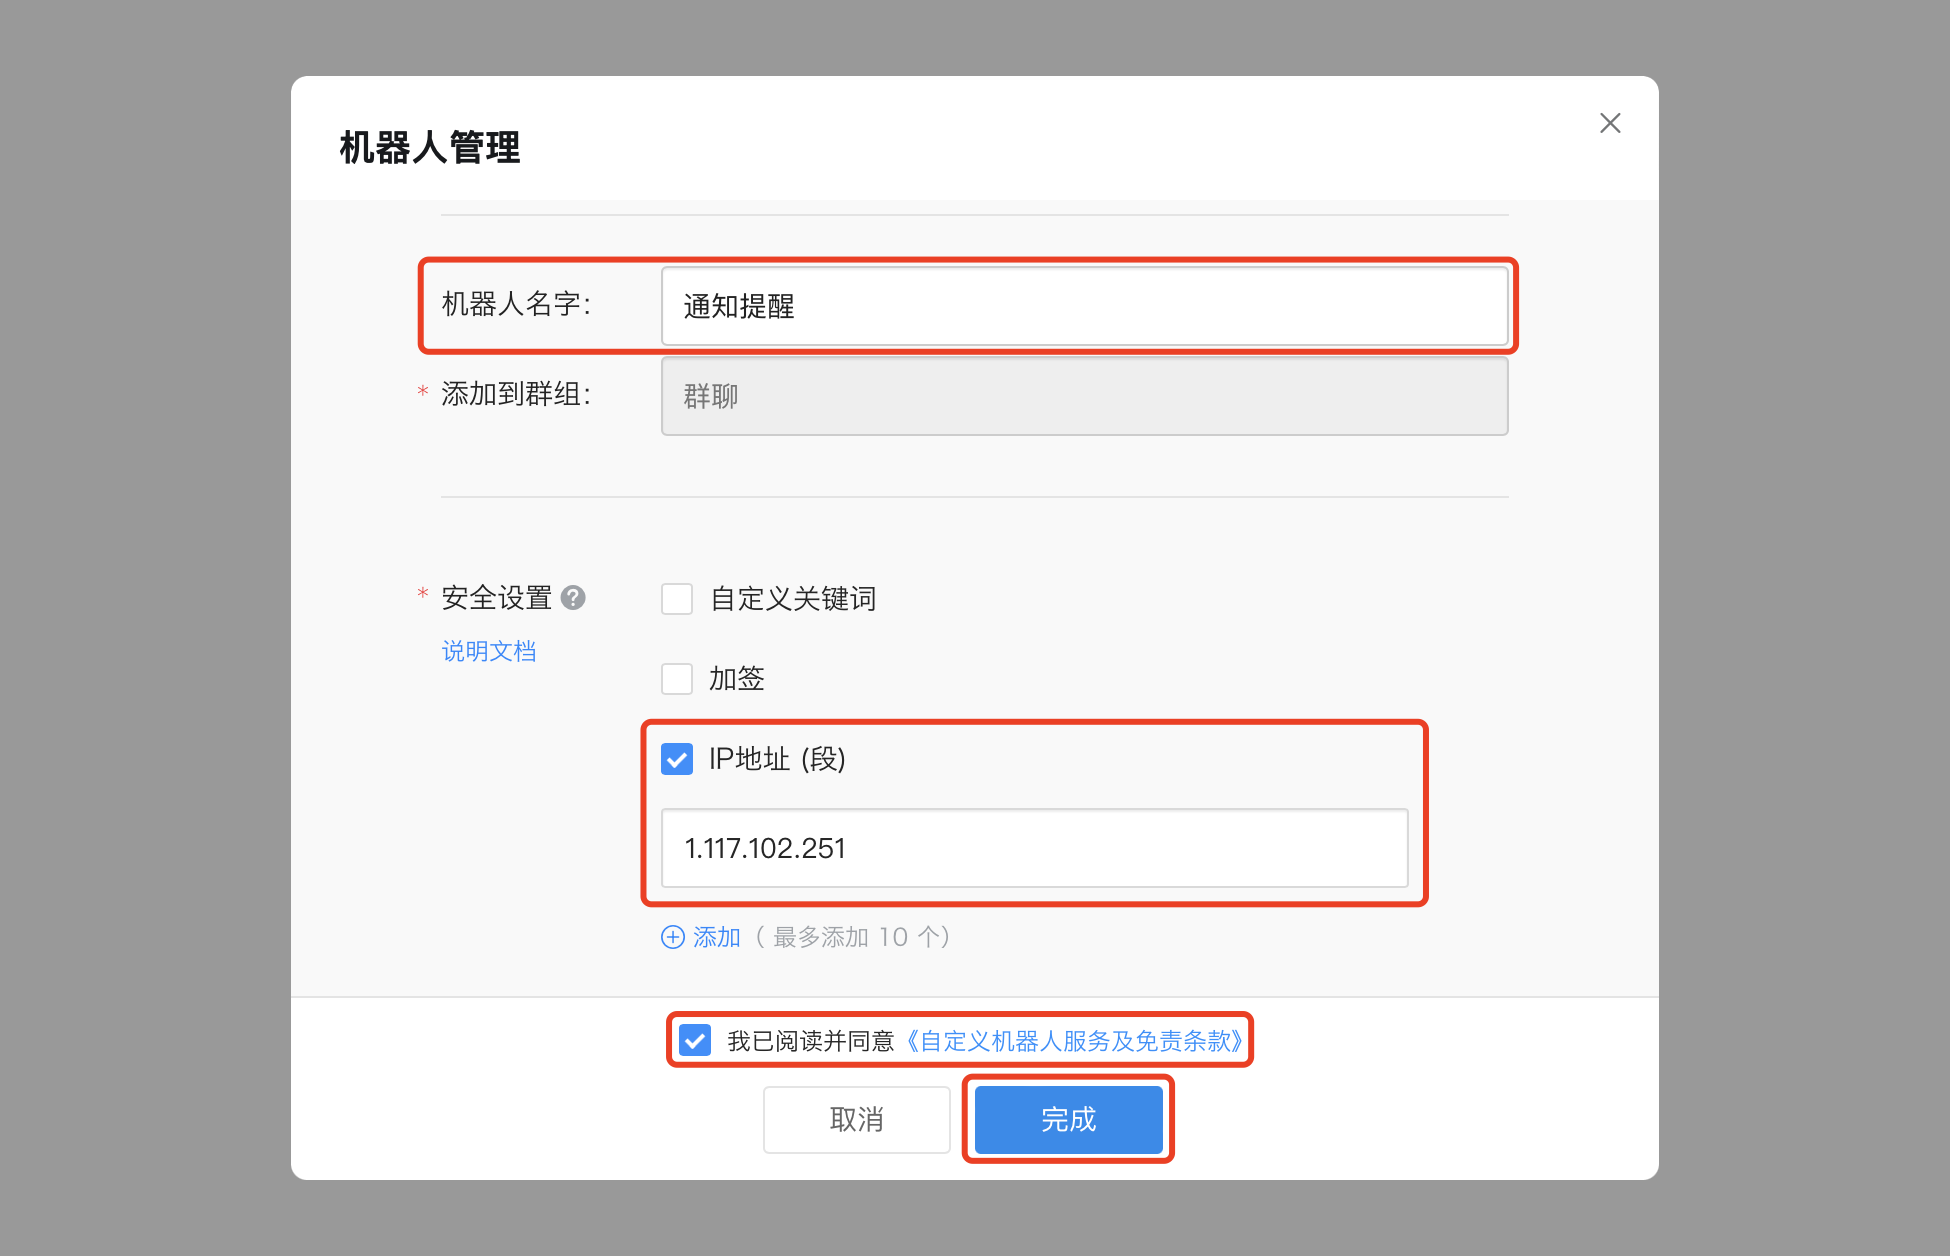Enable the 自定义关键词 checkbox
The height and width of the screenshot is (1256, 1950).
(677, 599)
